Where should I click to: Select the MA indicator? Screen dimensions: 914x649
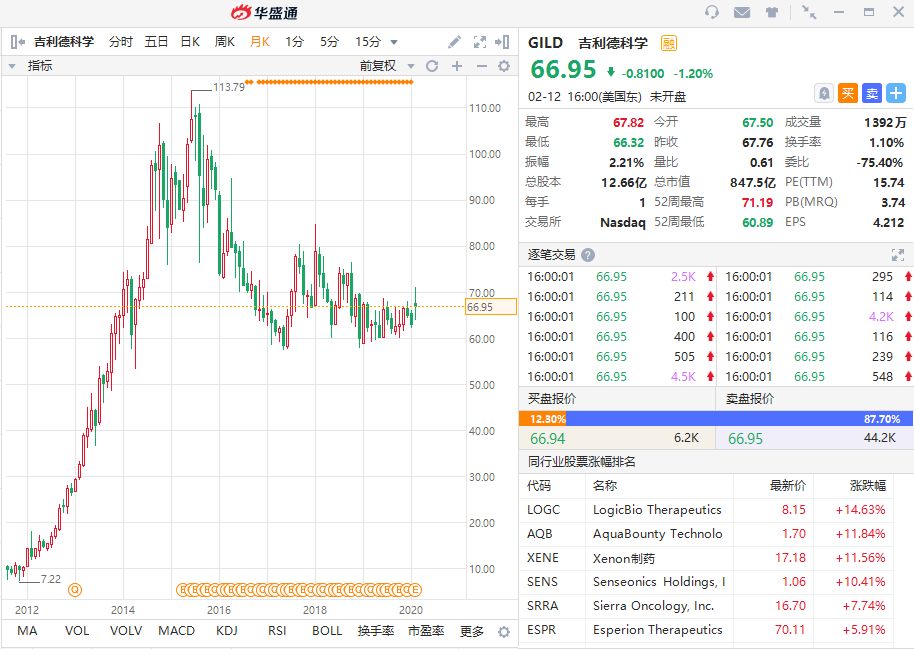27,631
